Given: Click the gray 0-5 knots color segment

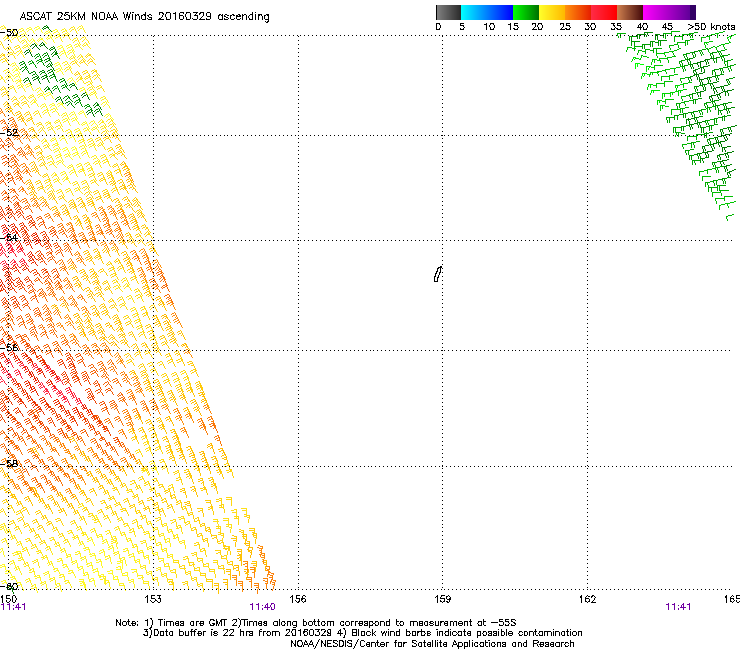Looking at the screenshot, I should click(x=448, y=12).
